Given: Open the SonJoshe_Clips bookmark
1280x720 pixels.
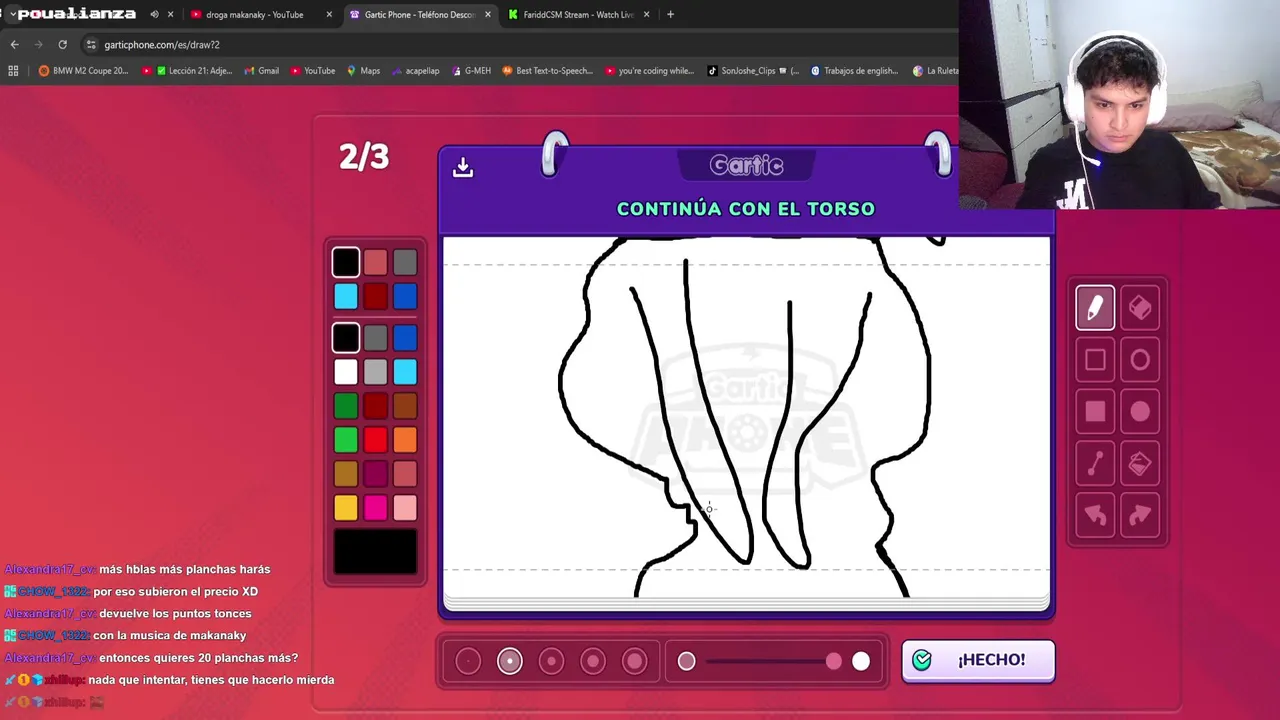Looking at the screenshot, I should 753,71.
